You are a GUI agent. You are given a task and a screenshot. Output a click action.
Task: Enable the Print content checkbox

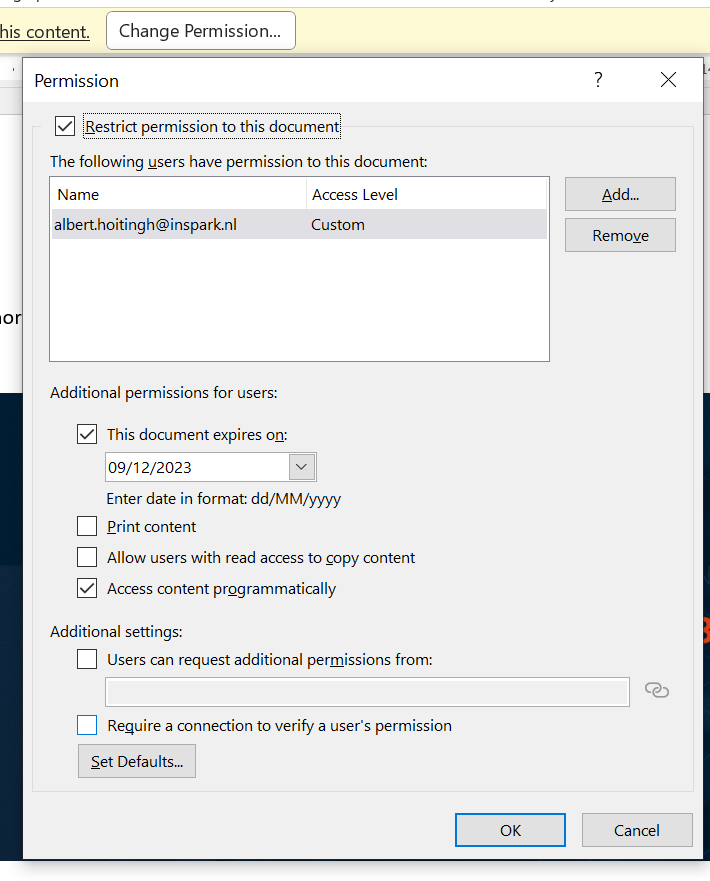[x=87, y=526]
